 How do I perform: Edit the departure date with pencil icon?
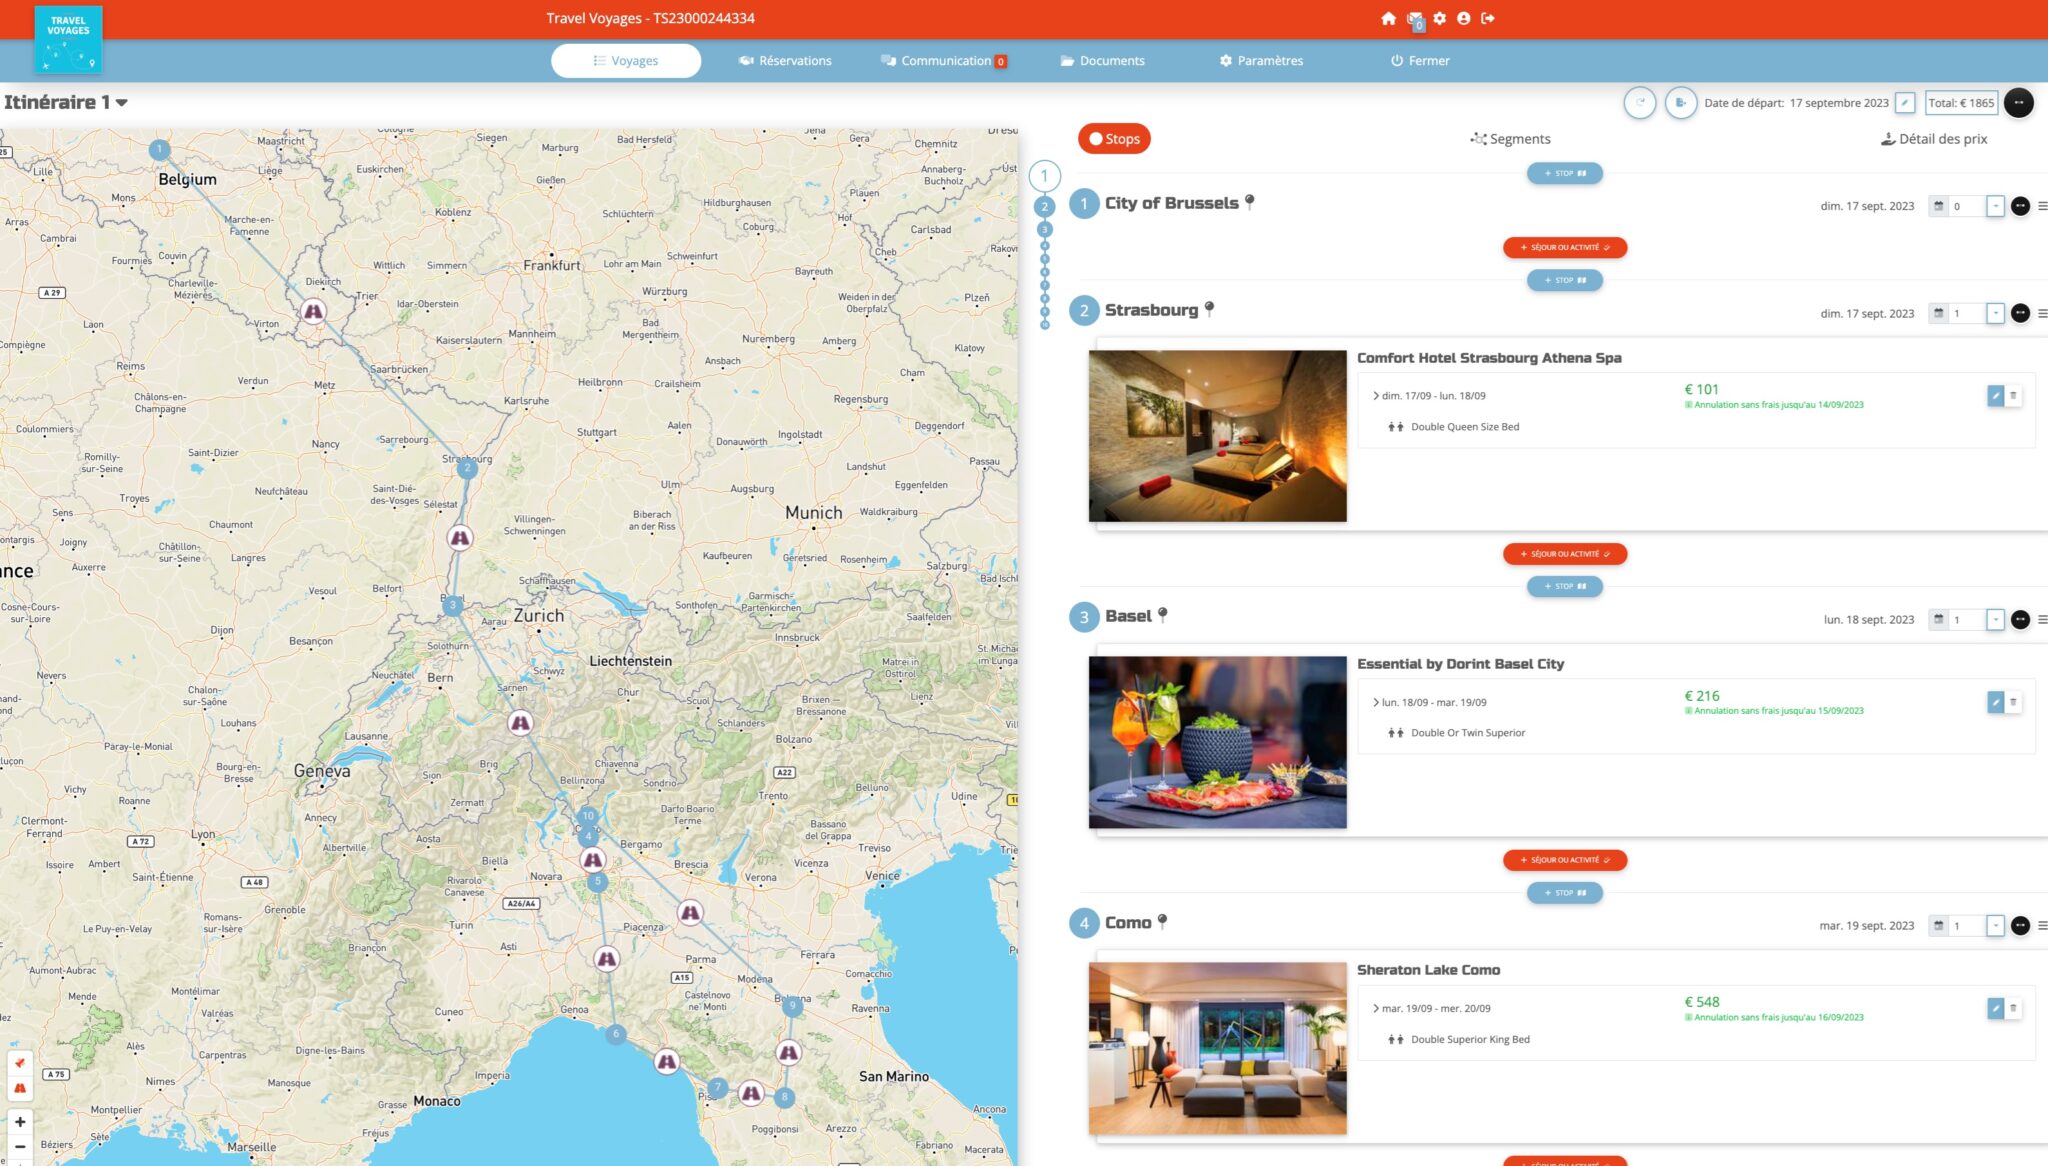1905,102
